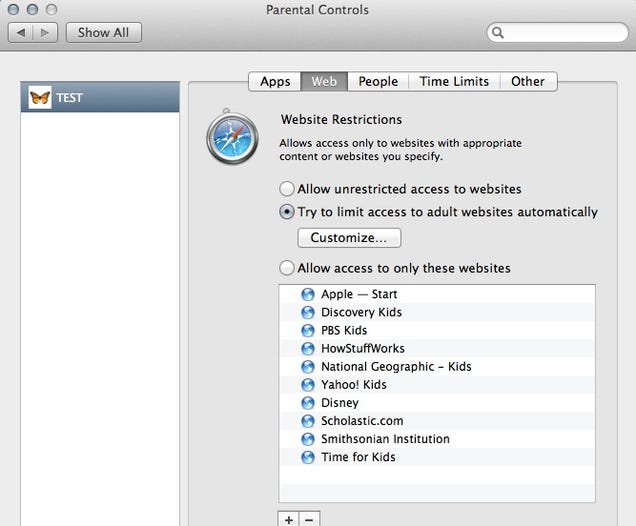Minimize the Parental Controls window
The height and width of the screenshot is (526, 636).
pos(32,9)
